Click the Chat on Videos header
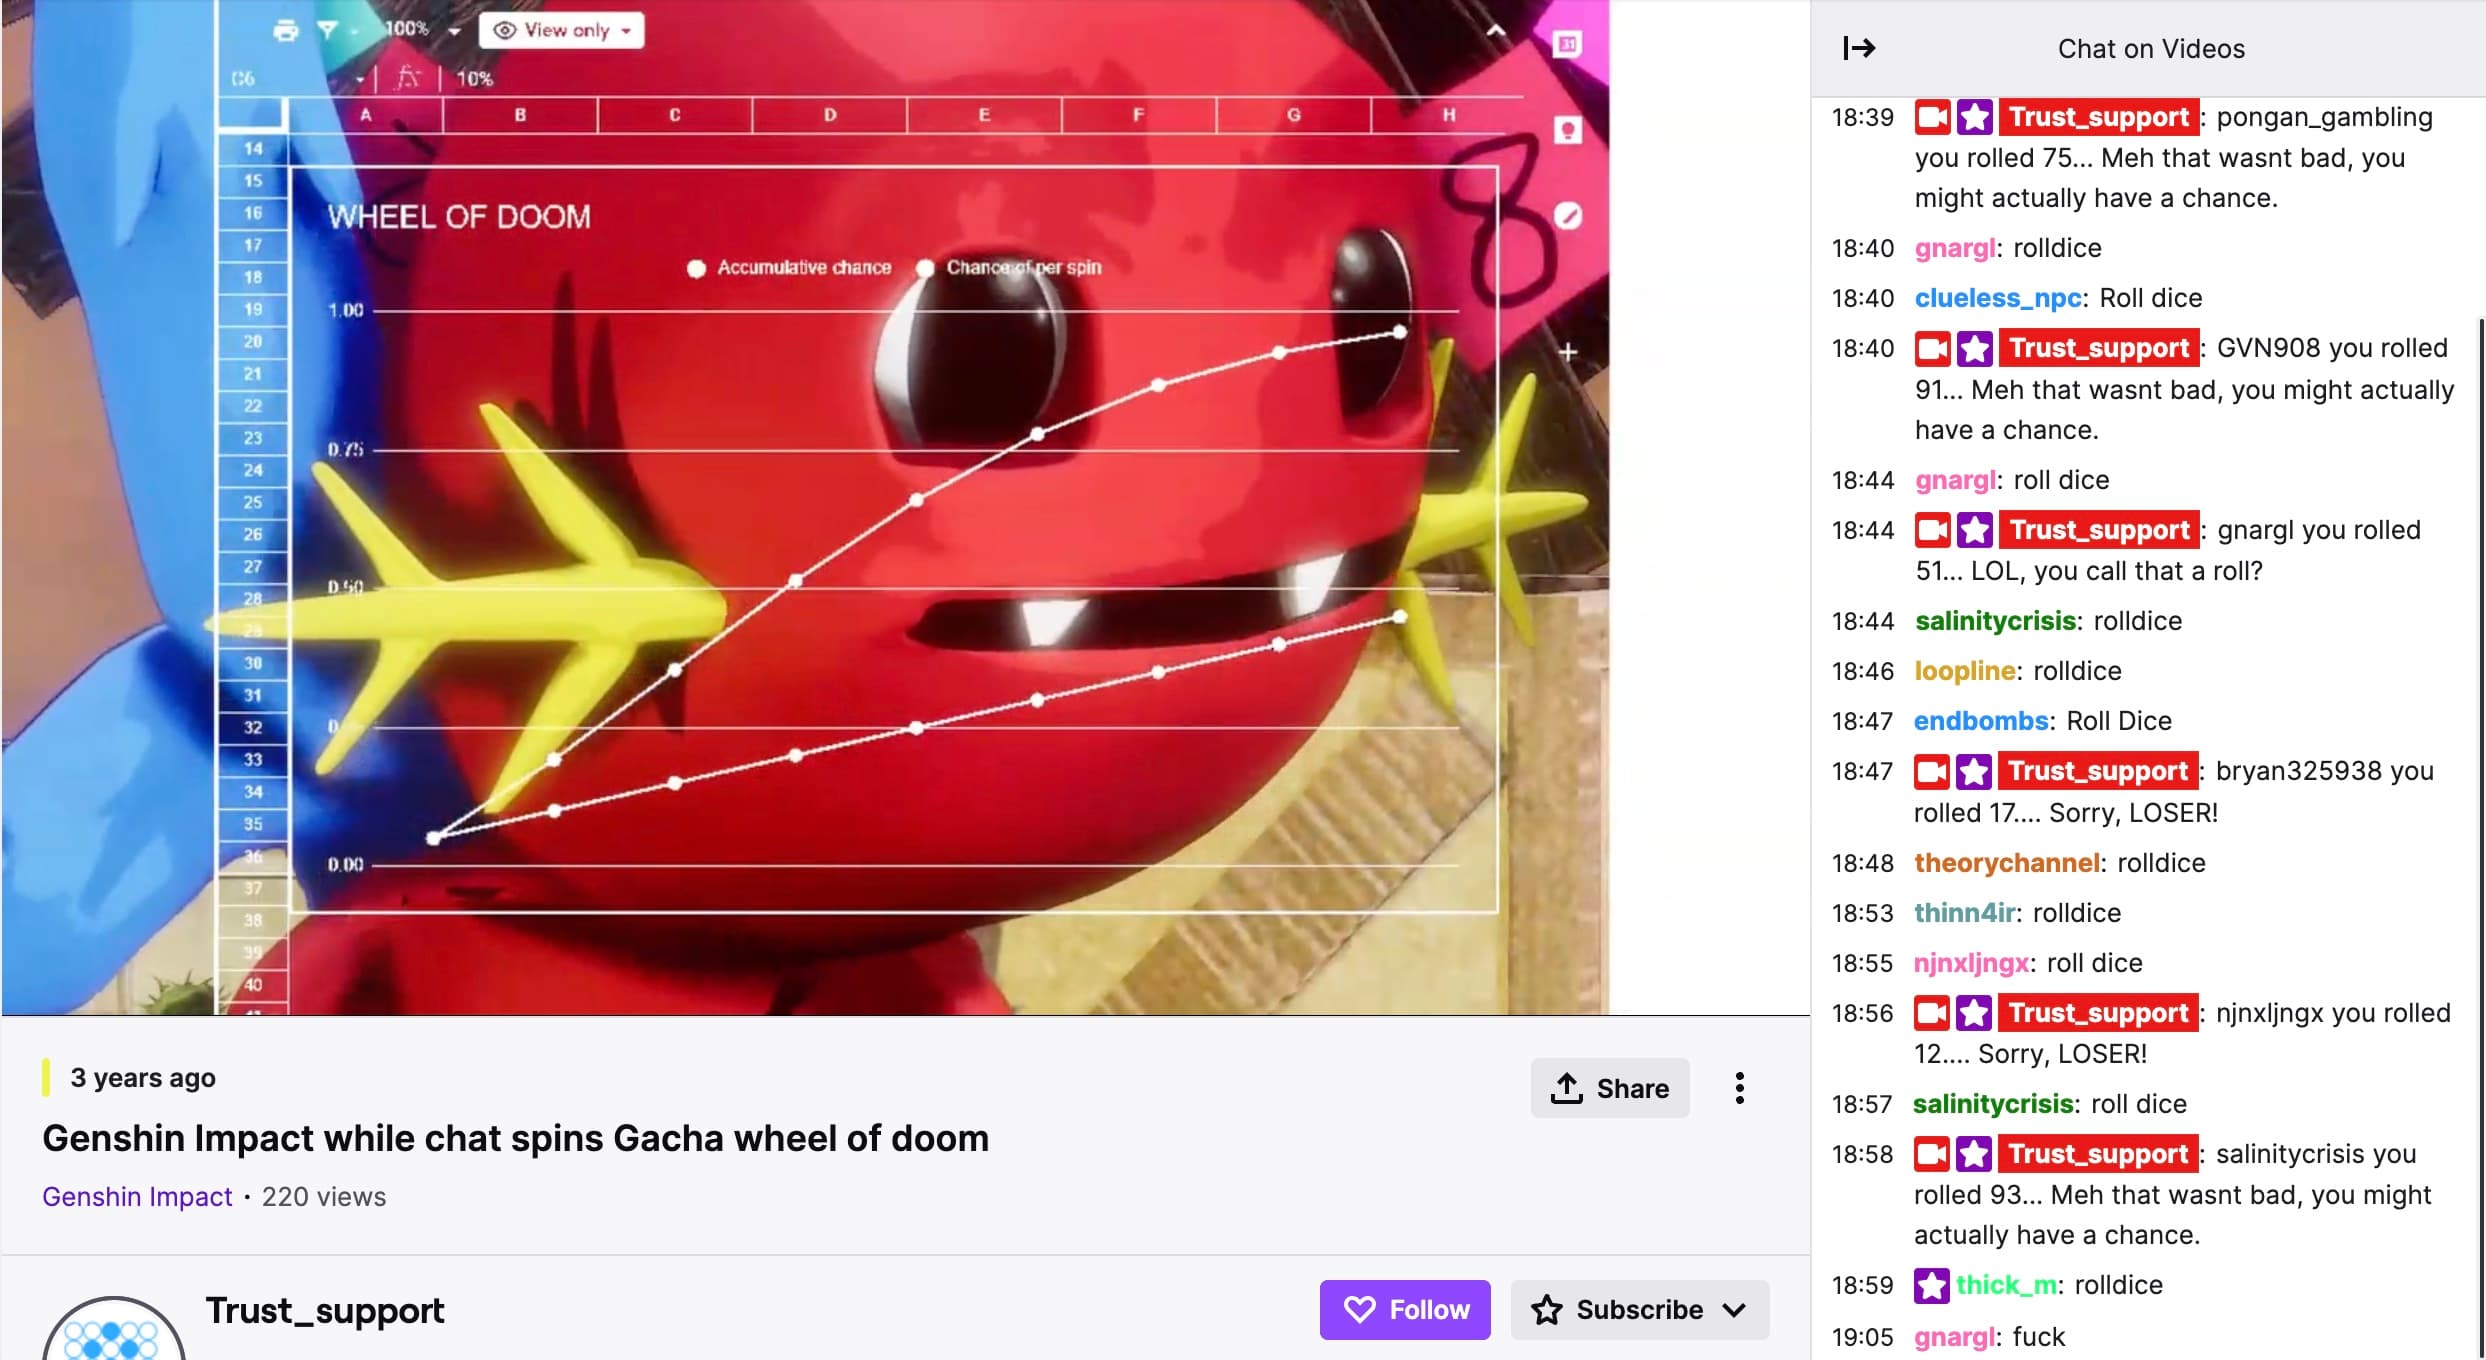The height and width of the screenshot is (1360, 2486). (x=2150, y=48)
